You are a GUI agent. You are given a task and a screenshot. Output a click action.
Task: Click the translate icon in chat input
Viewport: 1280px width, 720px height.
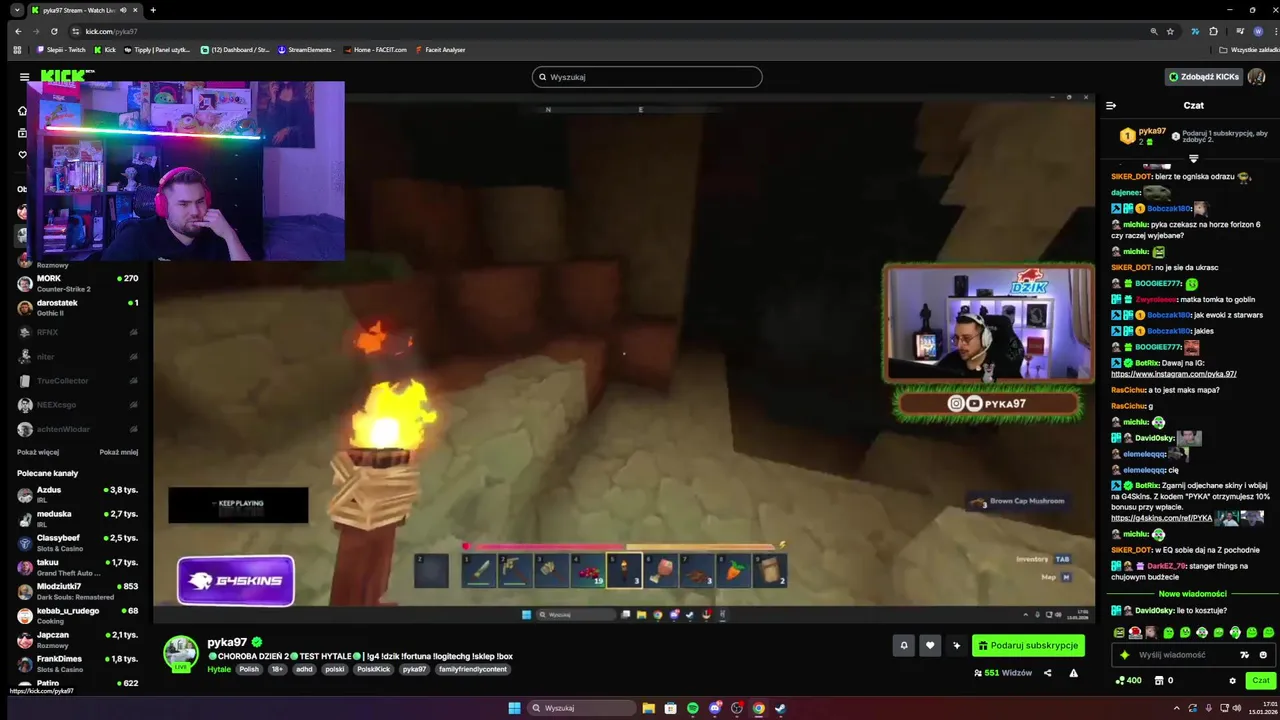pos(1245,655)
